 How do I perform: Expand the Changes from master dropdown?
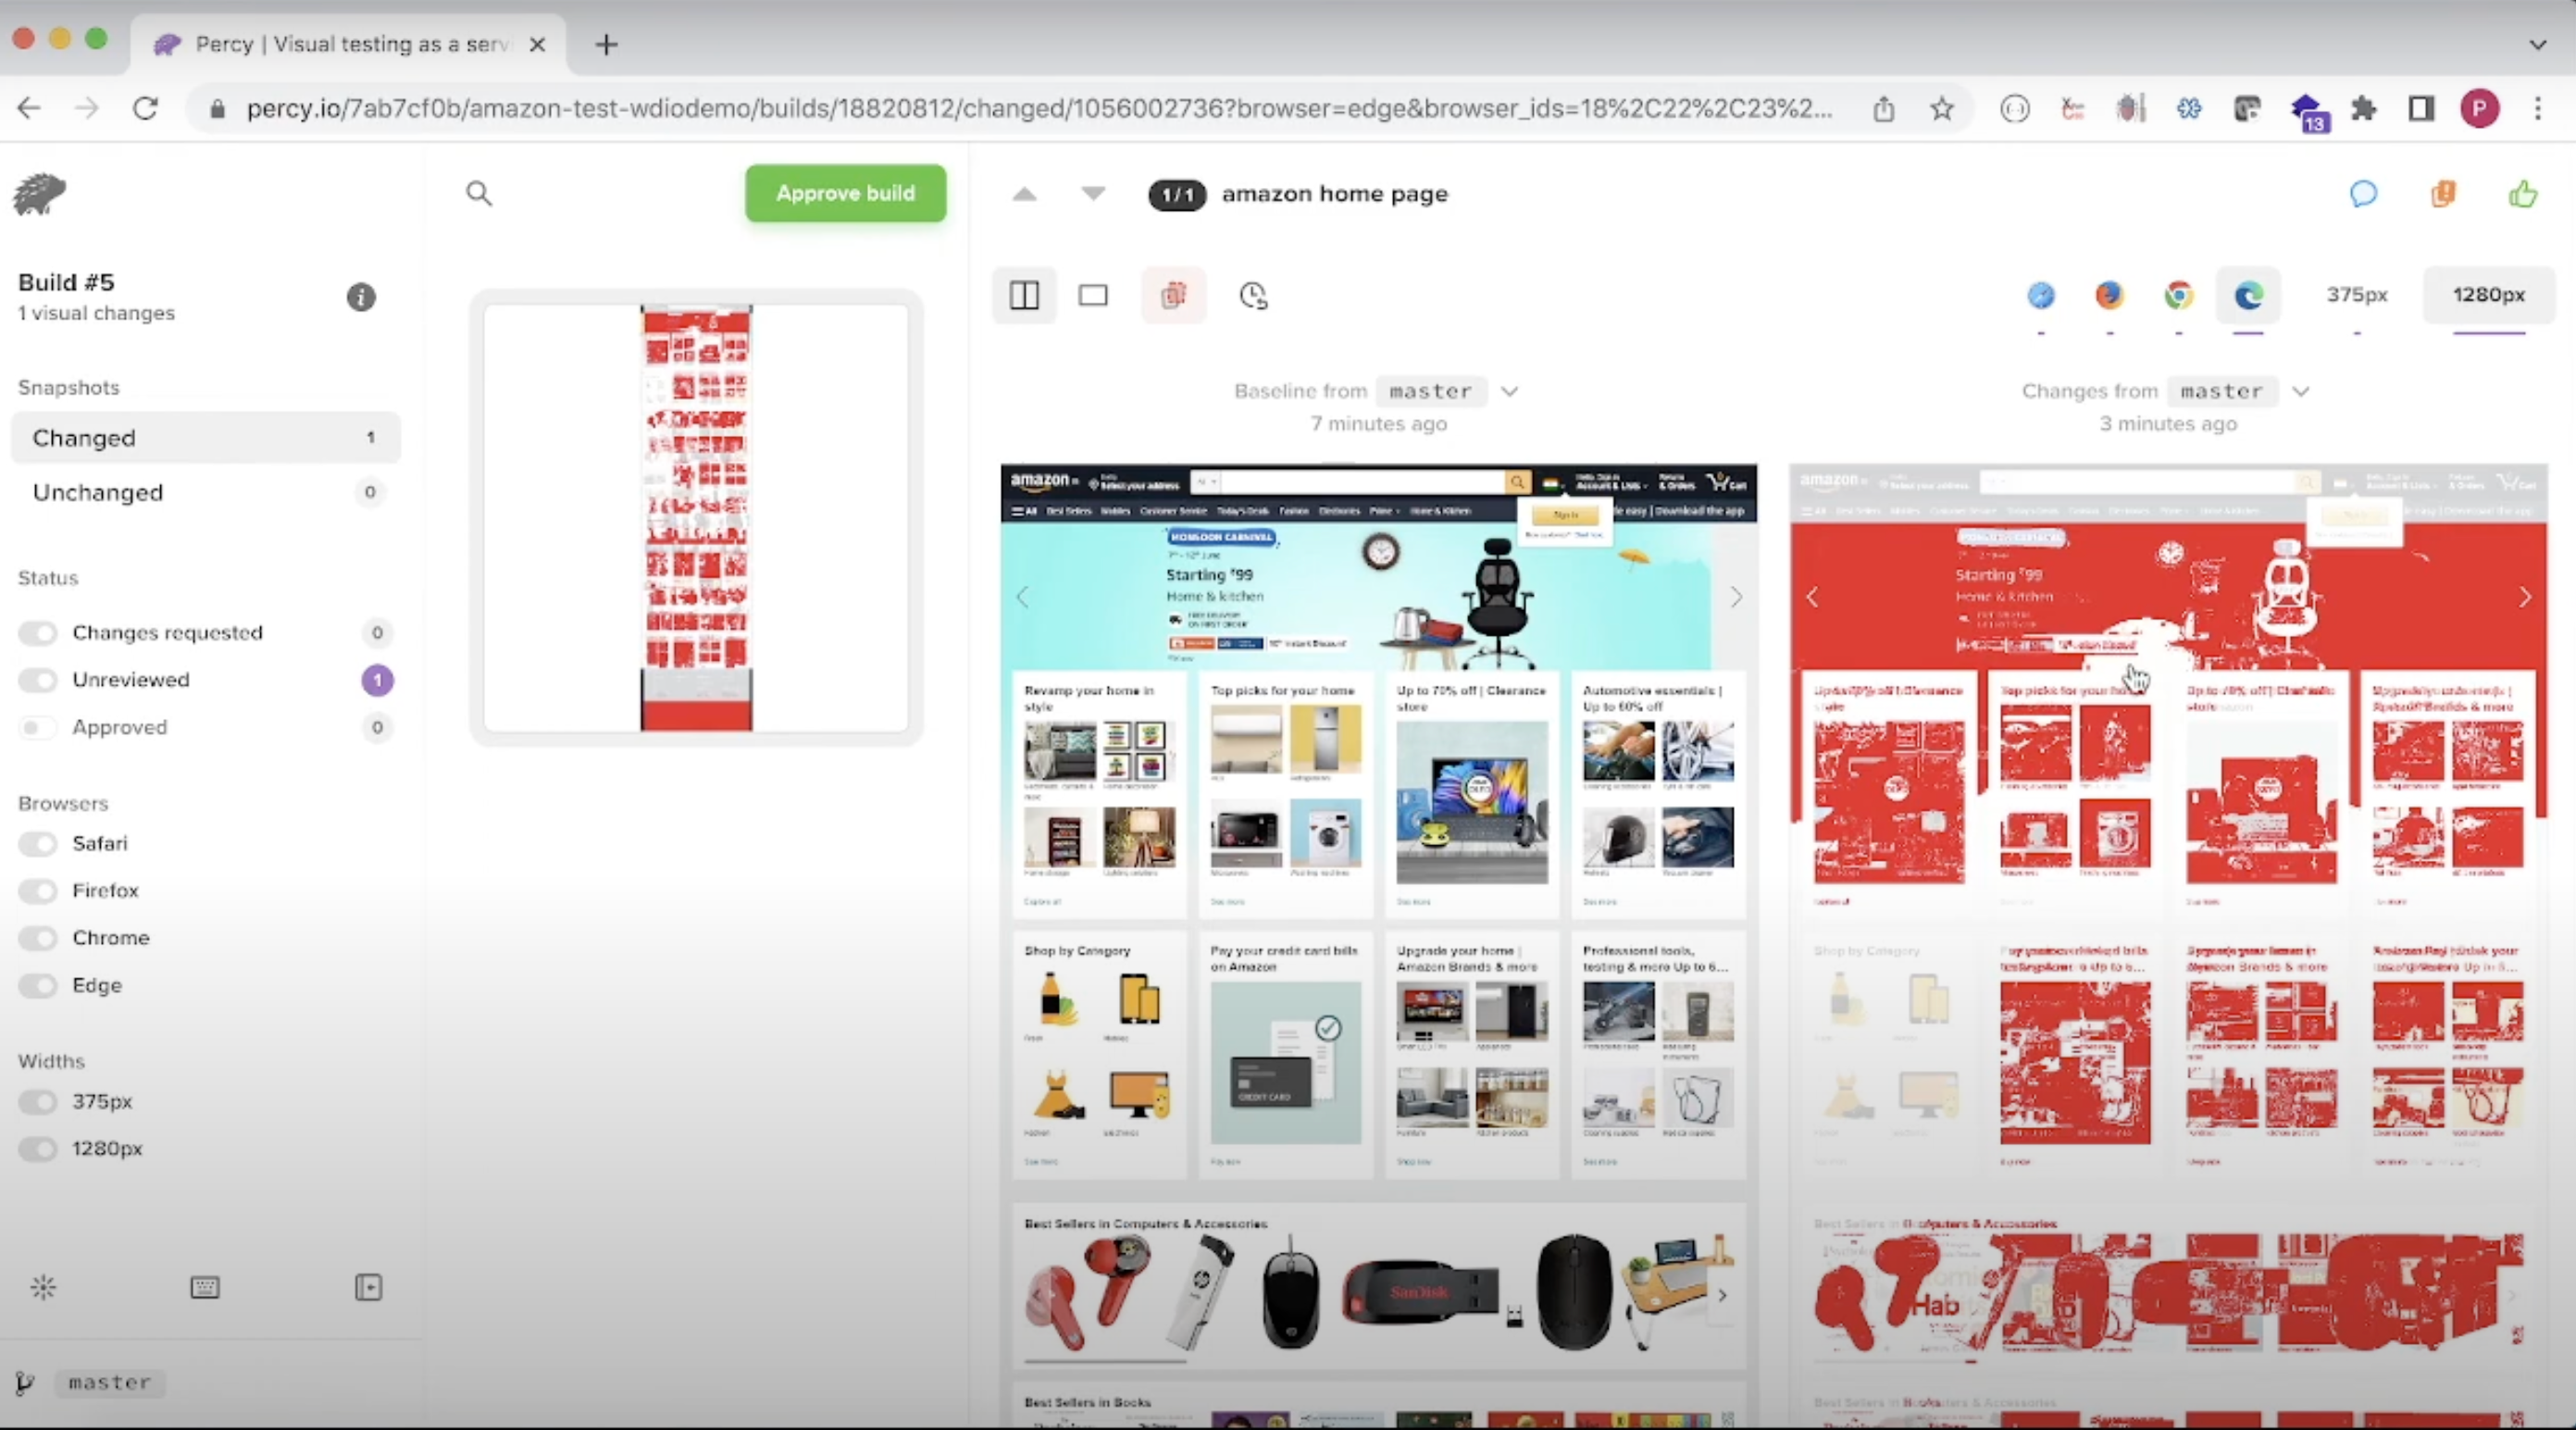(2301, 391)
